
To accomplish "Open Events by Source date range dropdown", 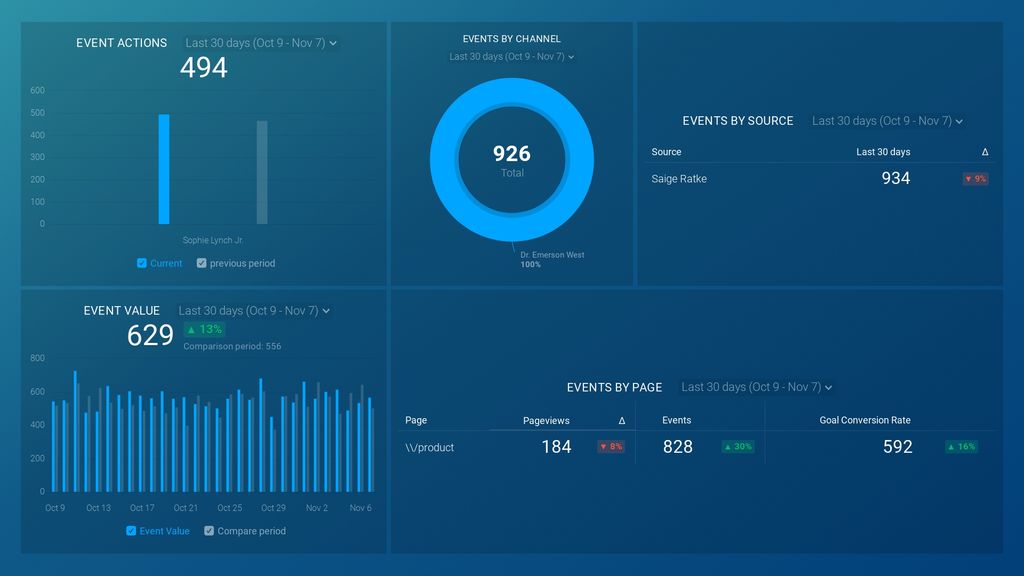I will click(x=888, y=121).
